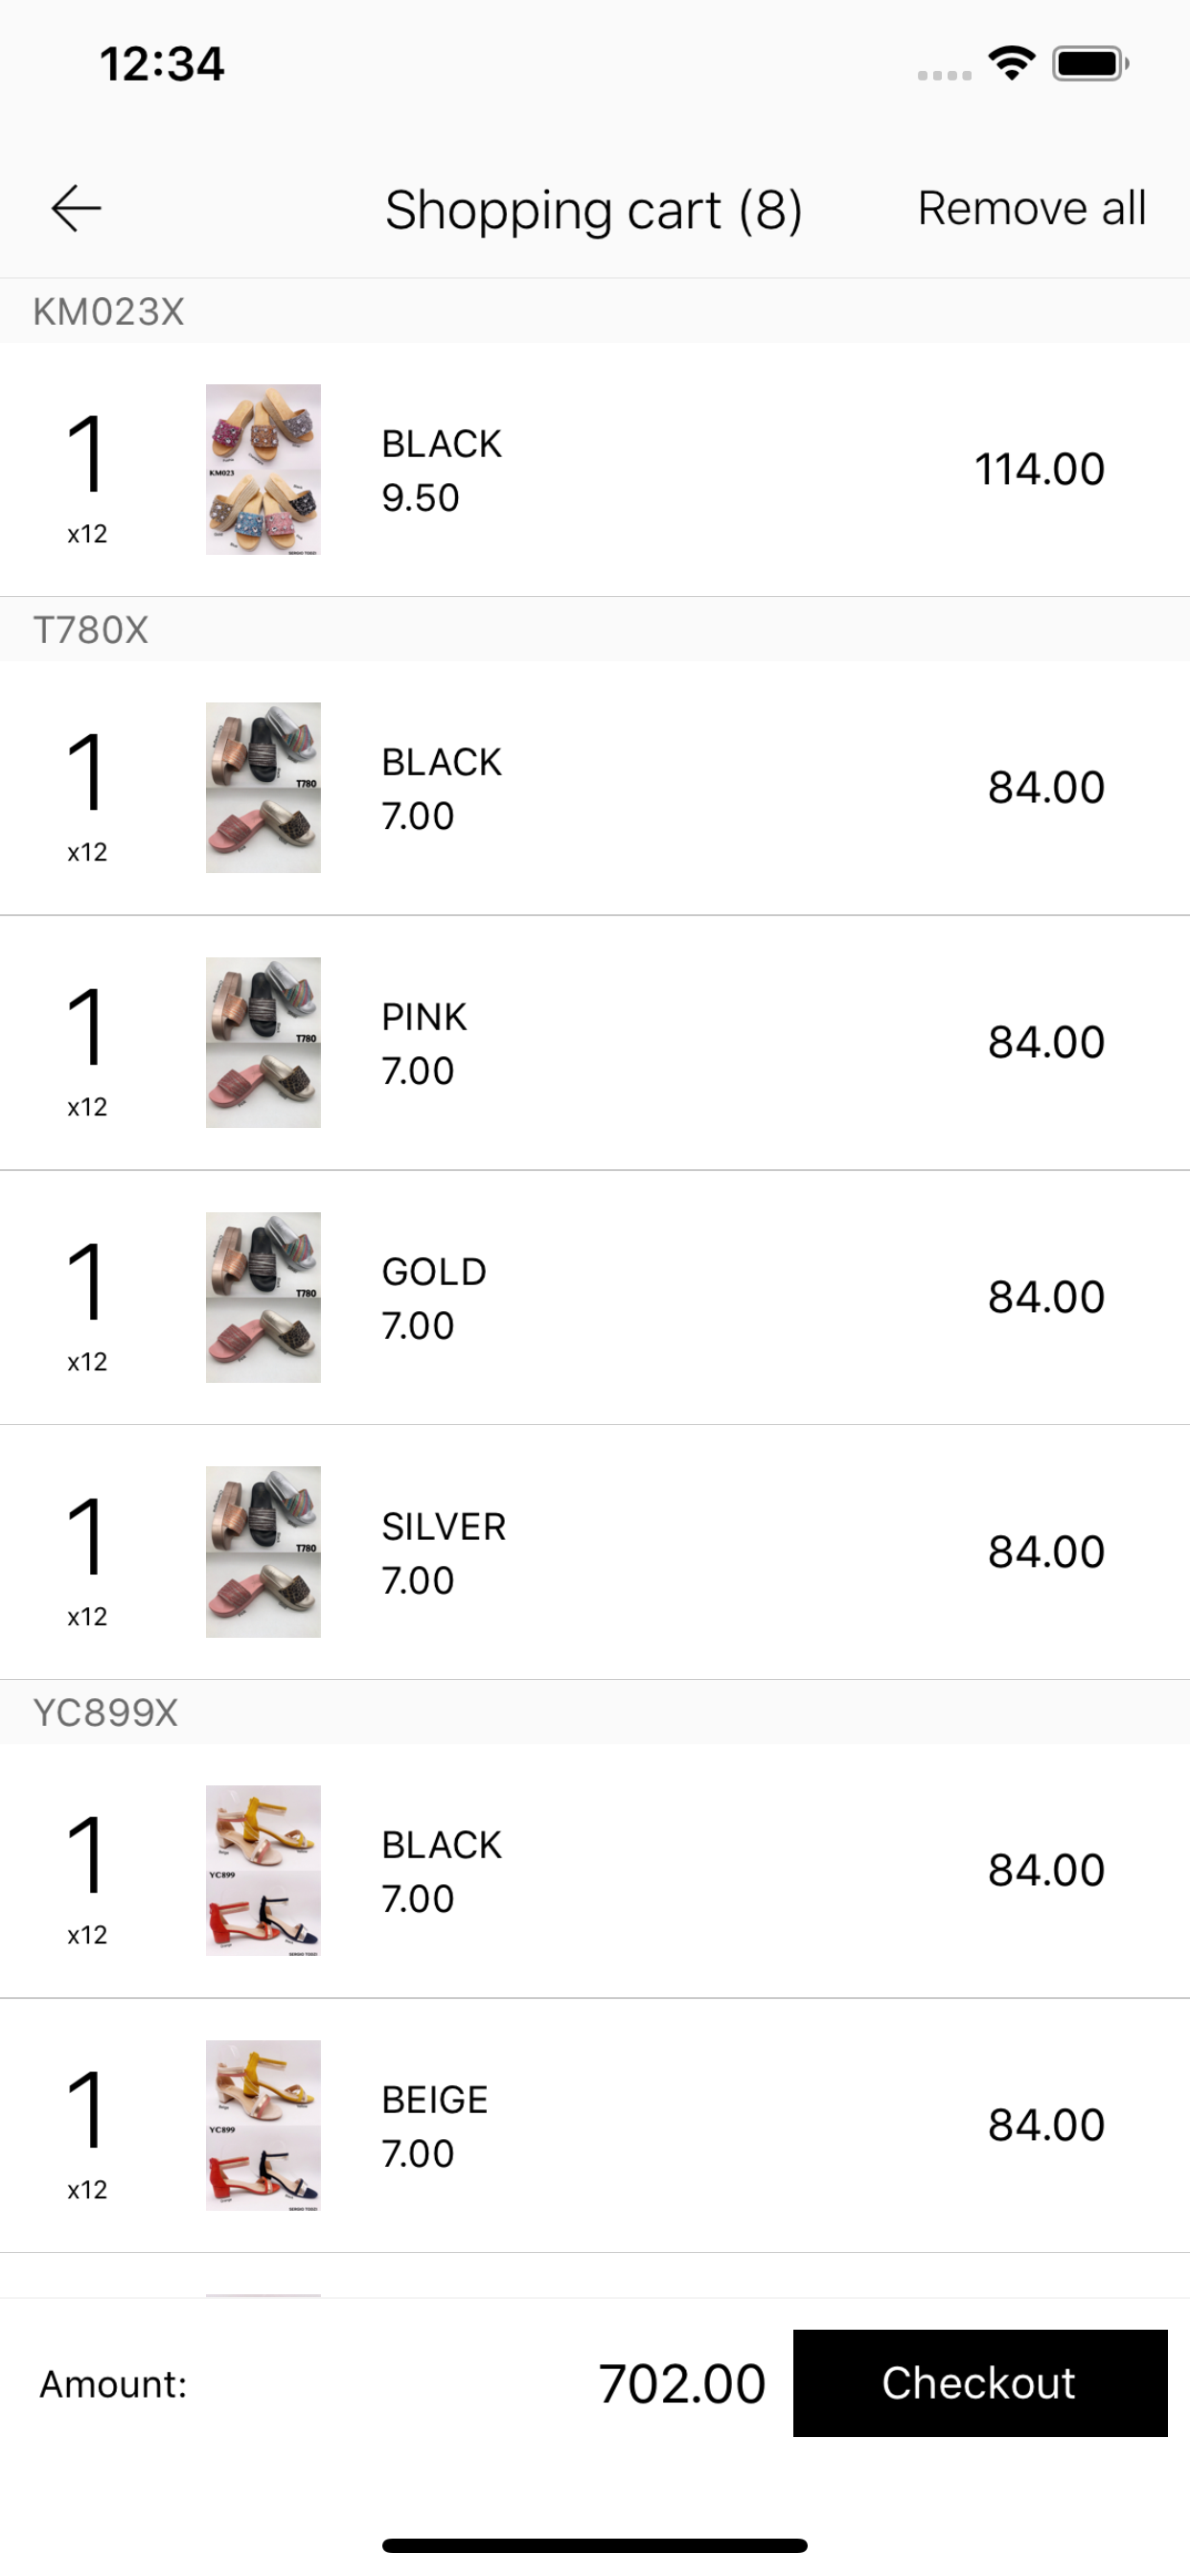
Task: Tap the back arrow icon
Action: click(x=76, y=208)
